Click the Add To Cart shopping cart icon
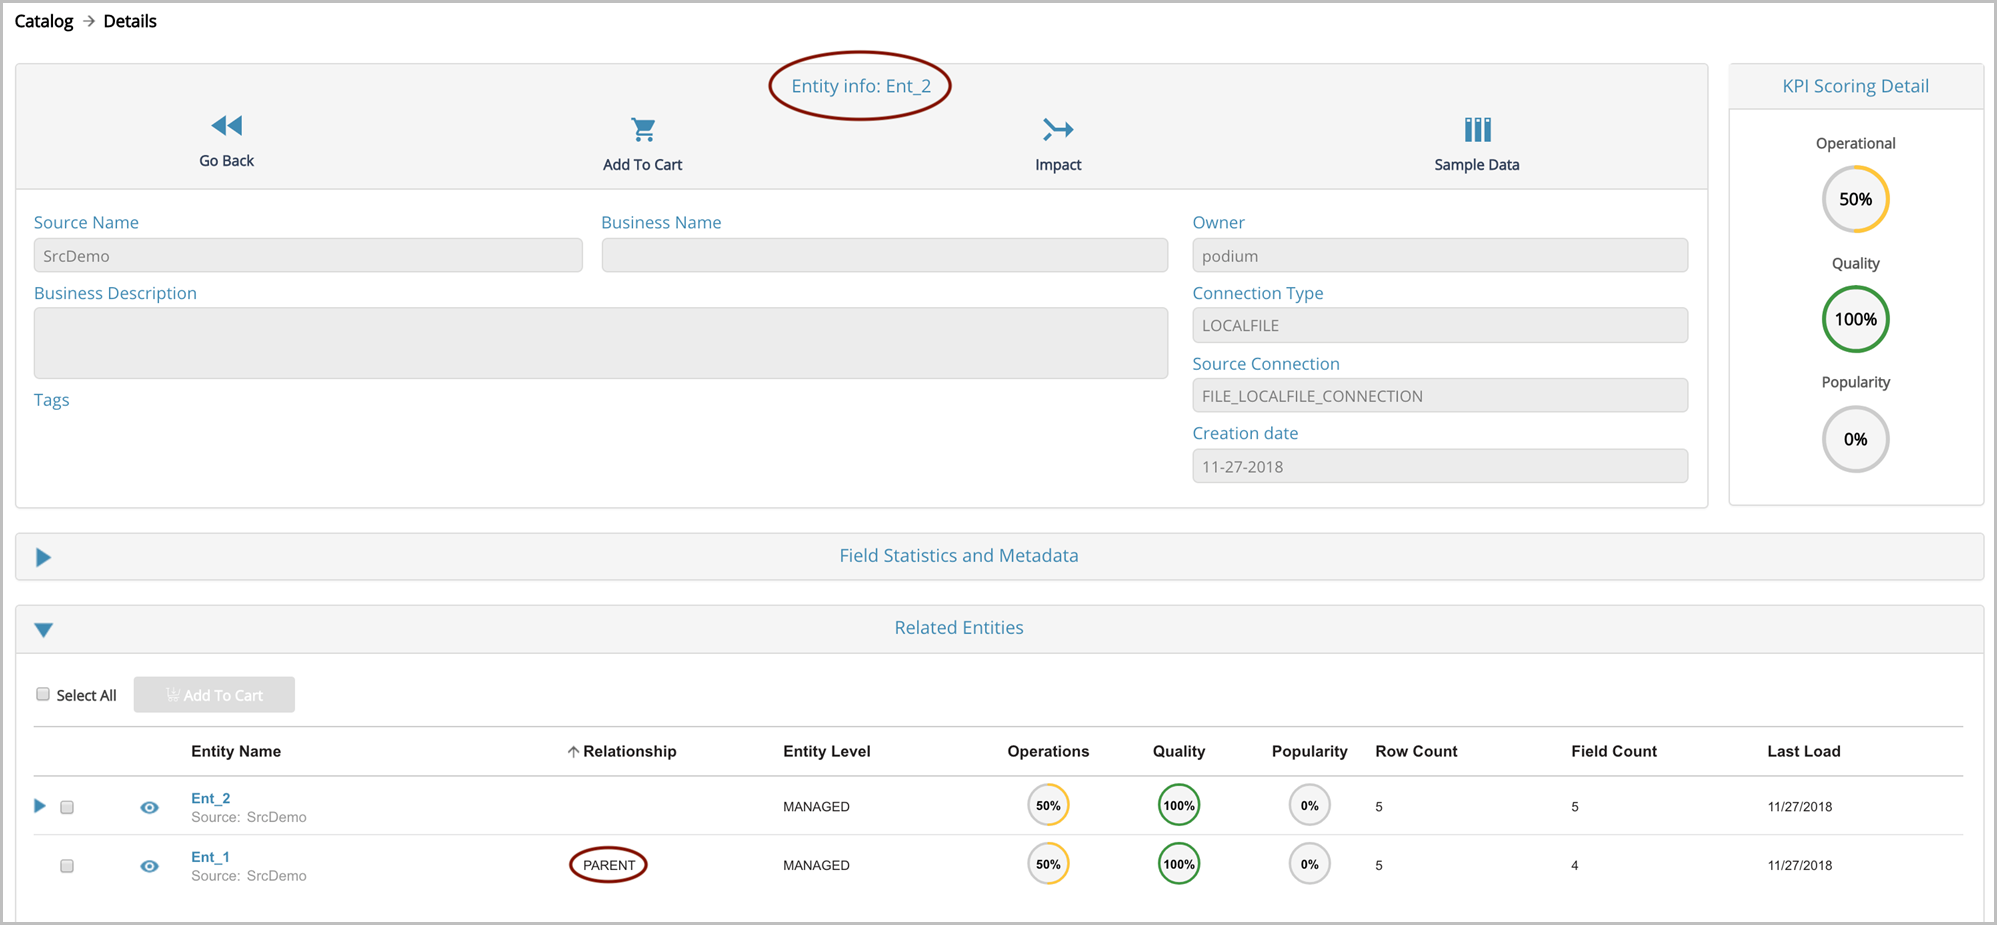Viewport: 1997px width, 925px height. coord(643,129)
